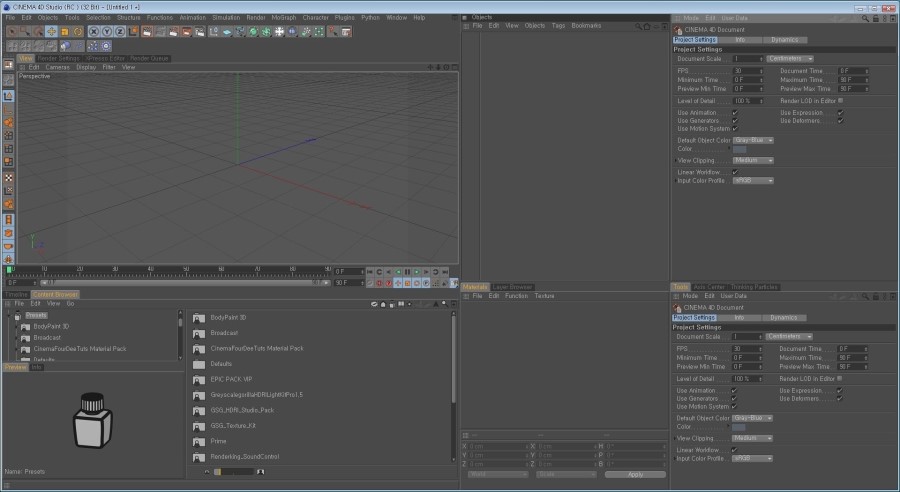This screenshot has height=492, width=900.
Task: Toggle Use Deformers checkbox in upper panel
Action: click(x=840, y=121)
